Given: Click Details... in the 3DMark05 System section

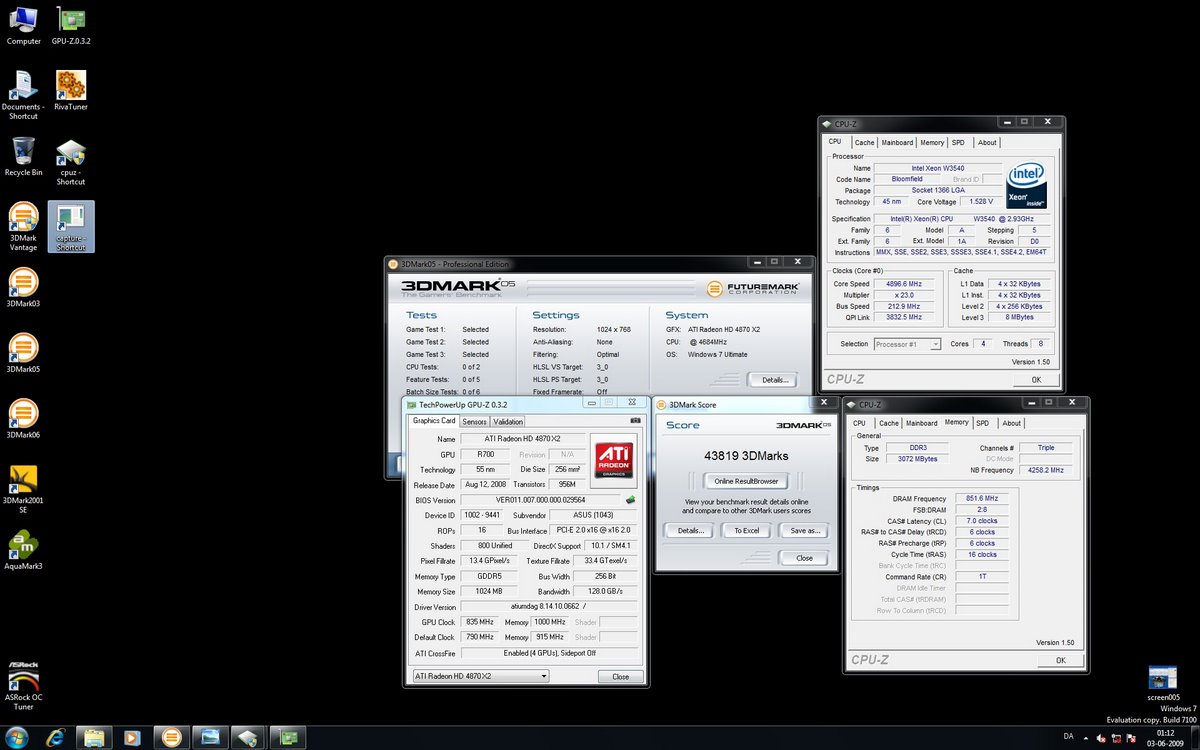Looking at the screenshot, I should [773, 380].
